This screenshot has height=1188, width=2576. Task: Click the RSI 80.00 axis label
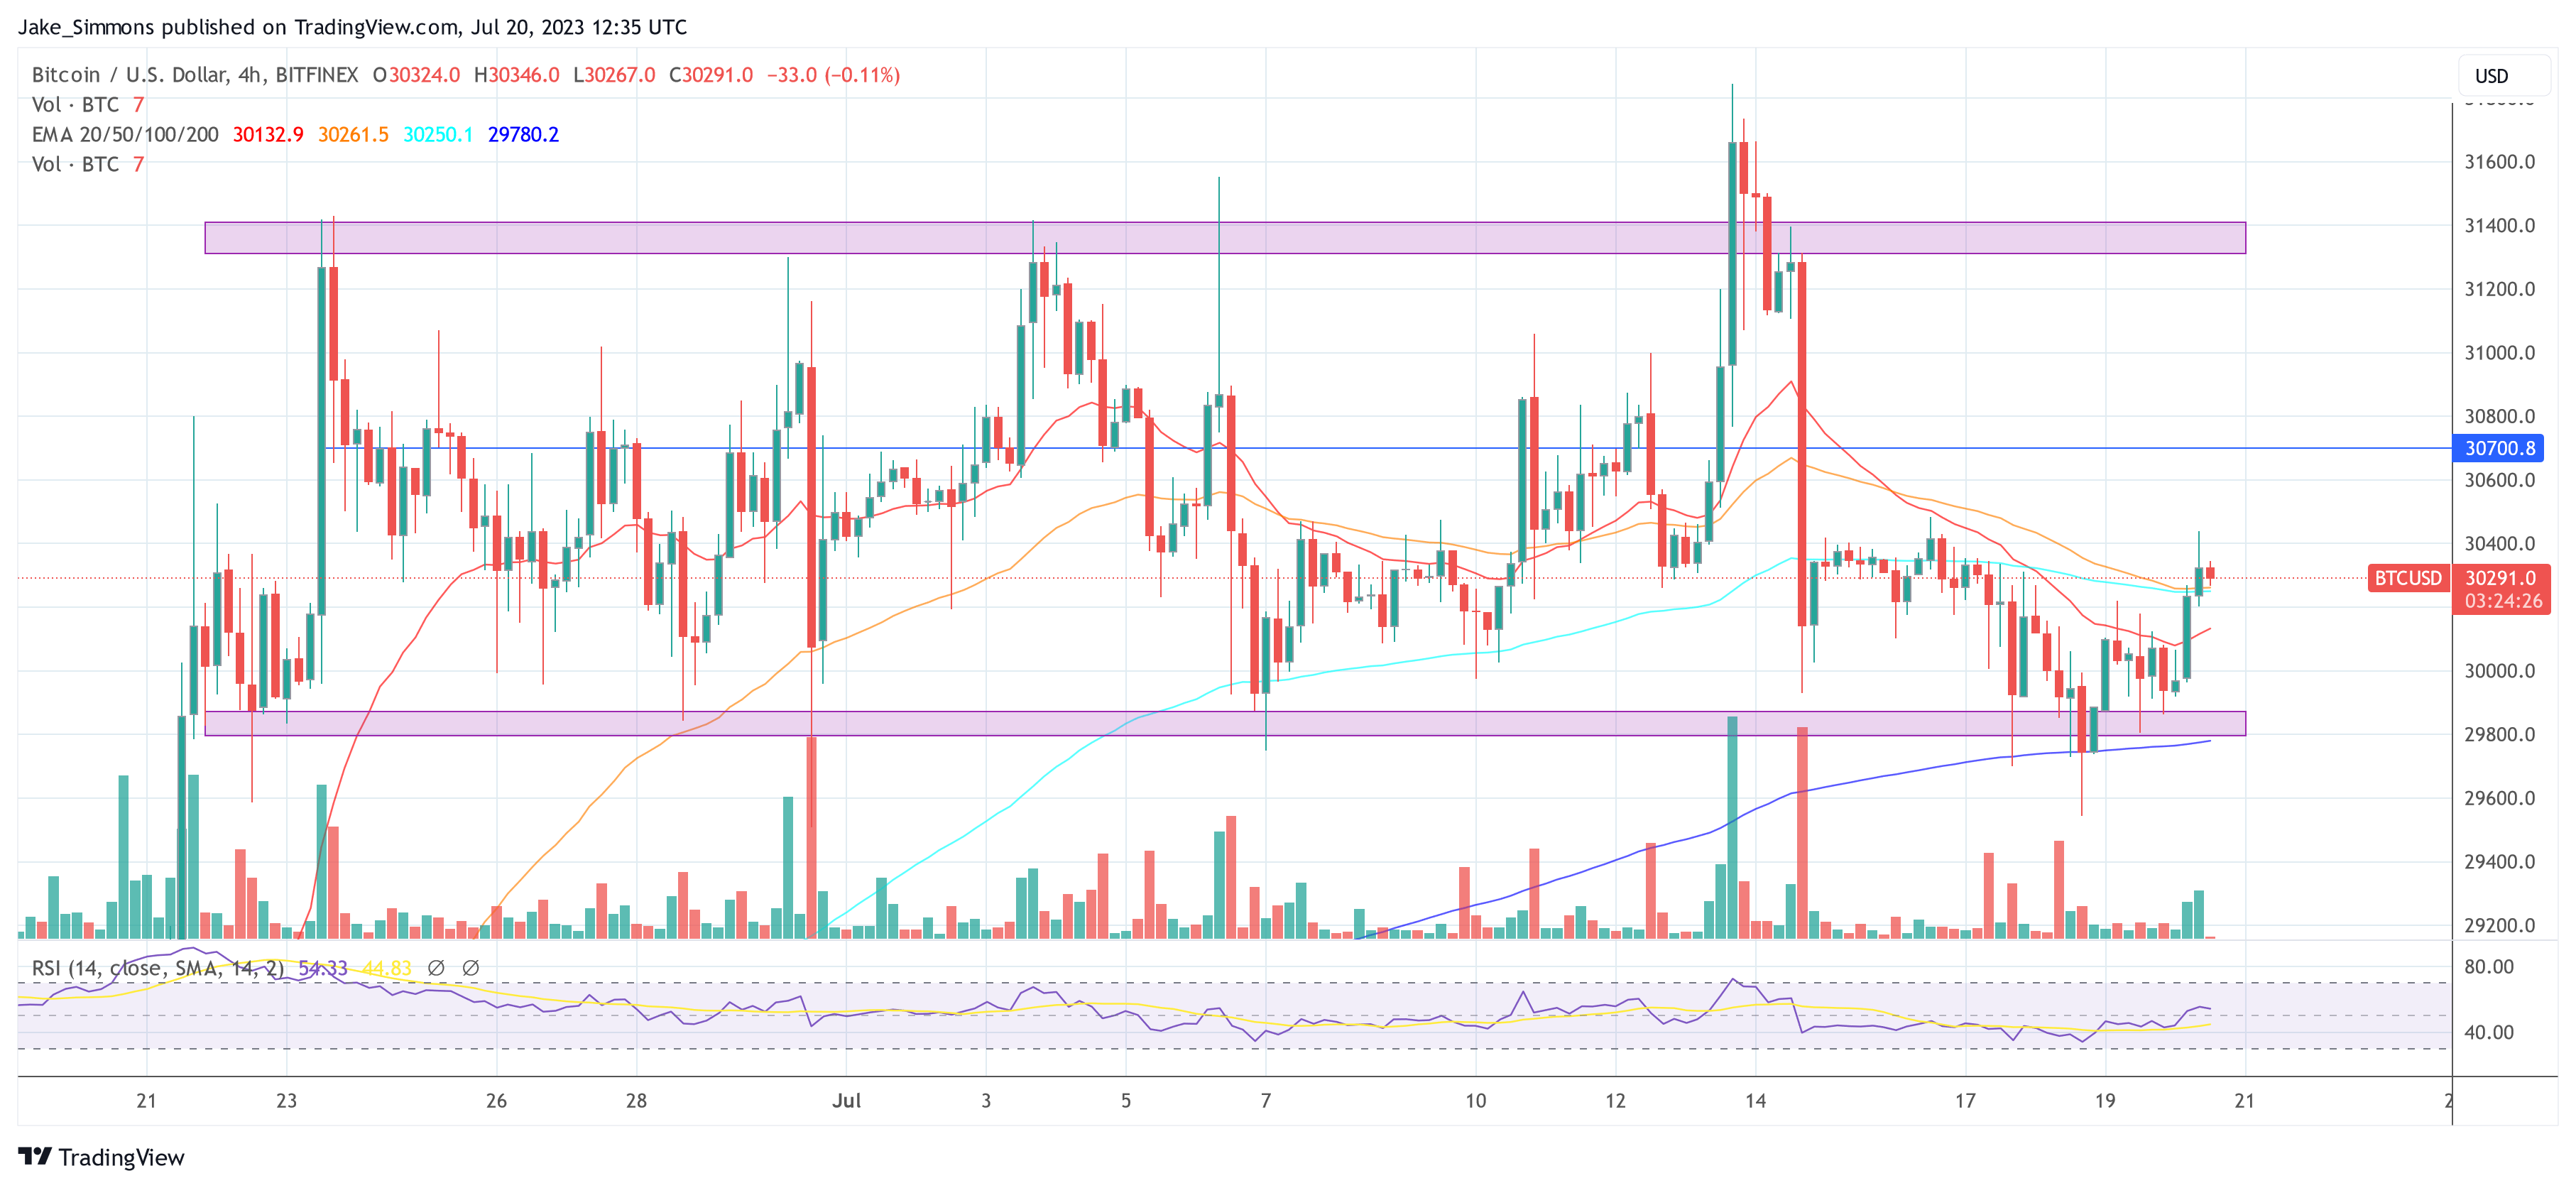[2488, 967]
